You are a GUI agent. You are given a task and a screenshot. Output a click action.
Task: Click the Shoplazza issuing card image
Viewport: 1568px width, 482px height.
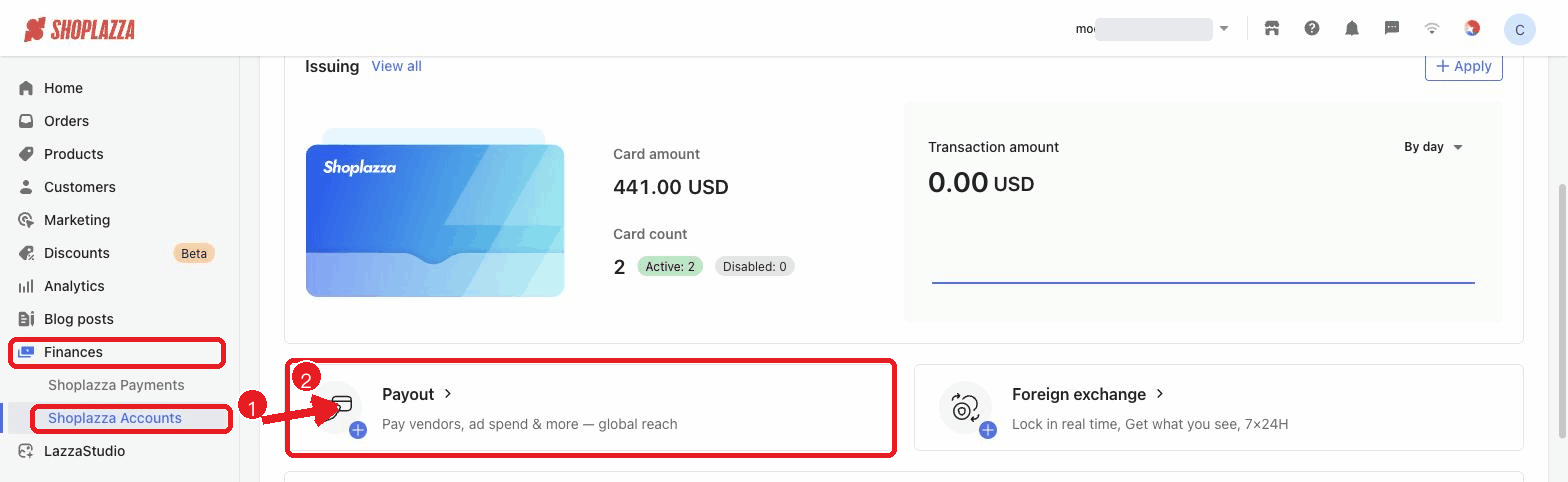[x=435, y=220]
